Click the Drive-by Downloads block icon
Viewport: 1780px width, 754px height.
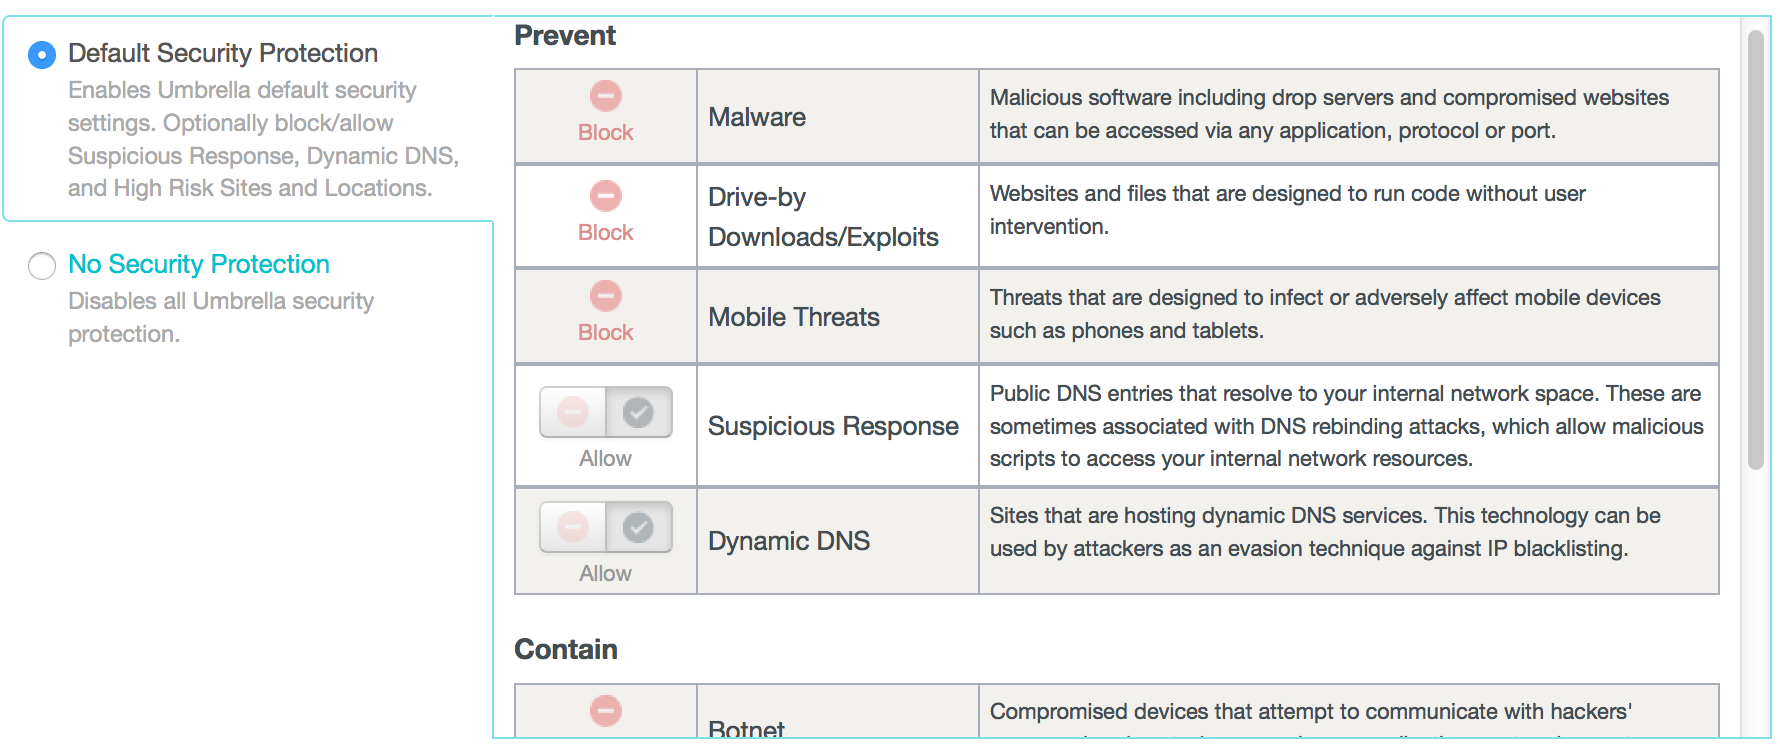(x=605, y=196)
